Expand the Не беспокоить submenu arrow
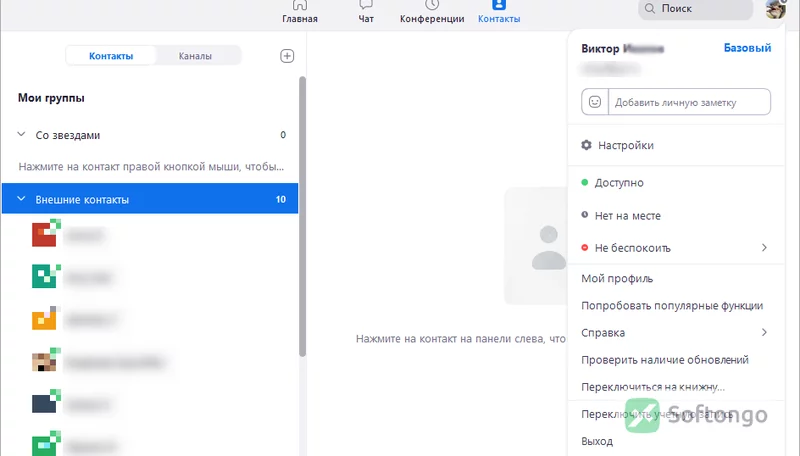 (x=764, y=247)
